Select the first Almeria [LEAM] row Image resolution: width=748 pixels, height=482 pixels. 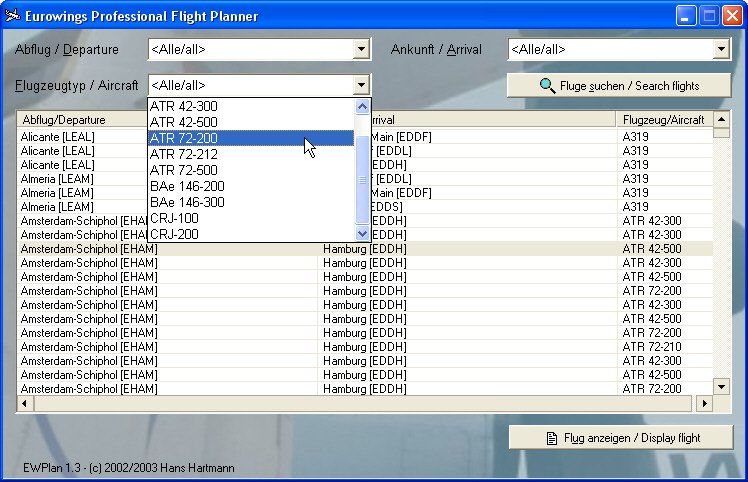pyautogui.click(x=365, y=179)
